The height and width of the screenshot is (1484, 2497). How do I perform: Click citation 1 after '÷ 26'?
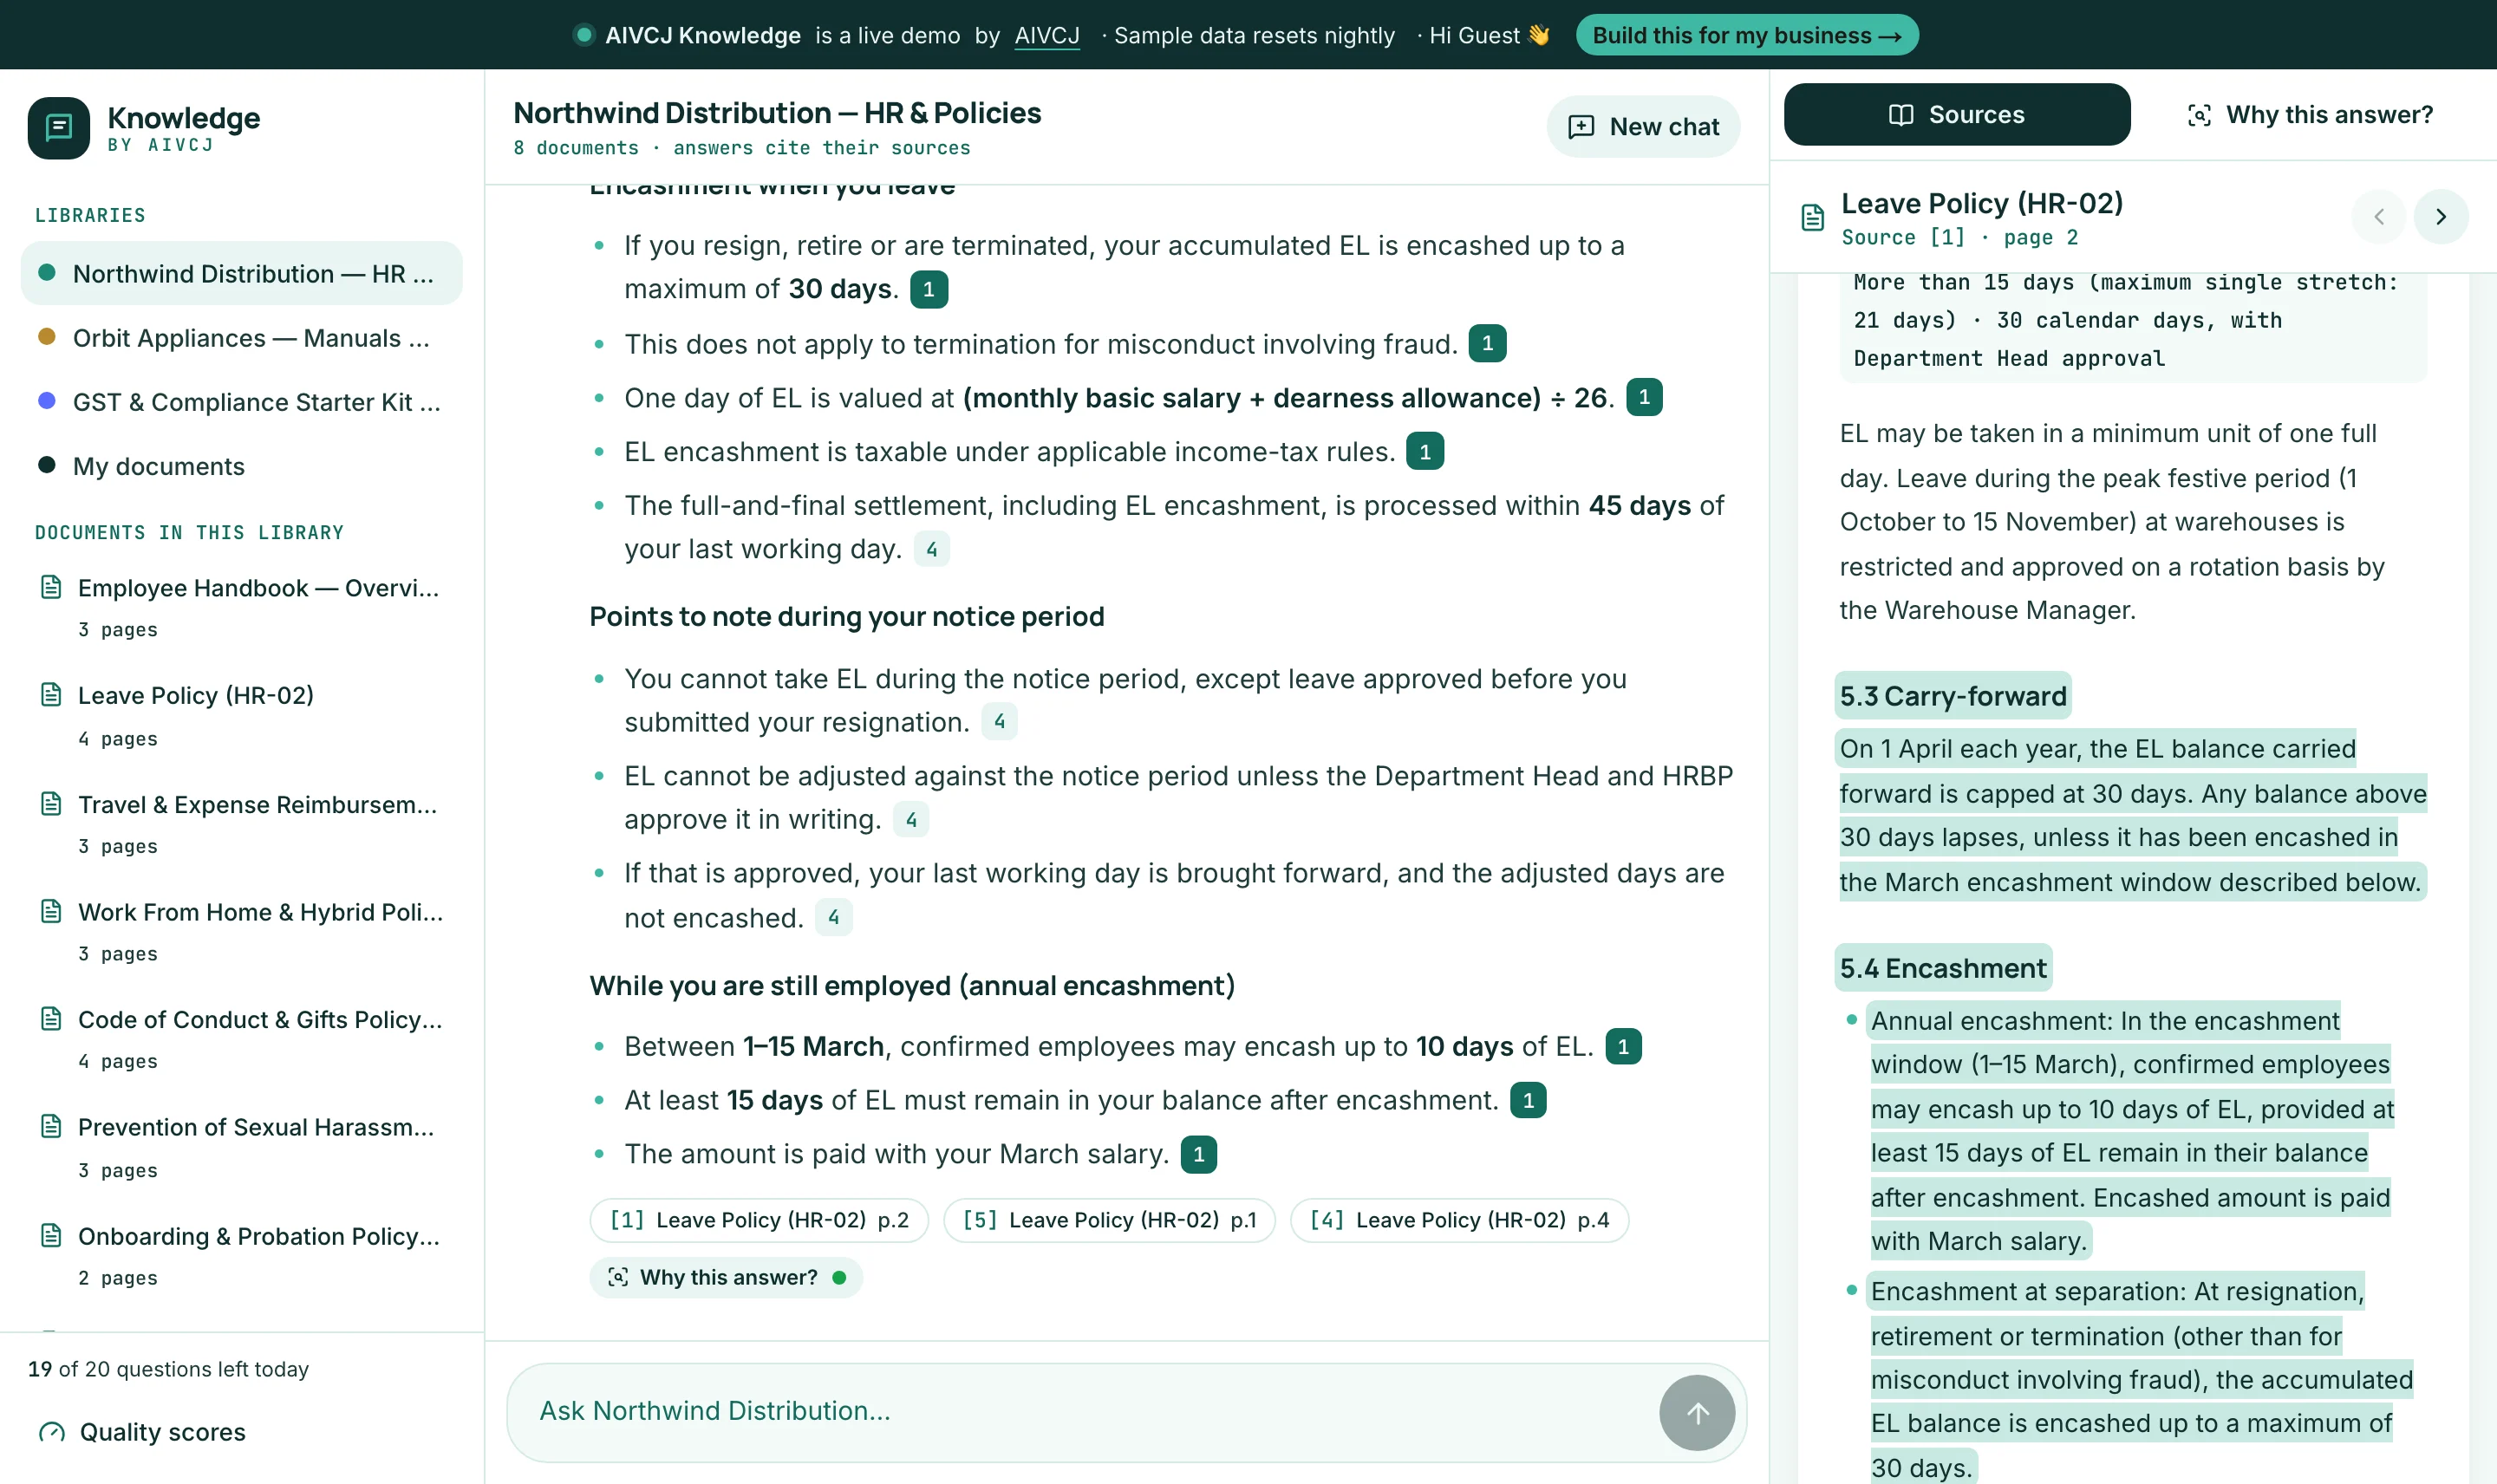click(1644, 397)
